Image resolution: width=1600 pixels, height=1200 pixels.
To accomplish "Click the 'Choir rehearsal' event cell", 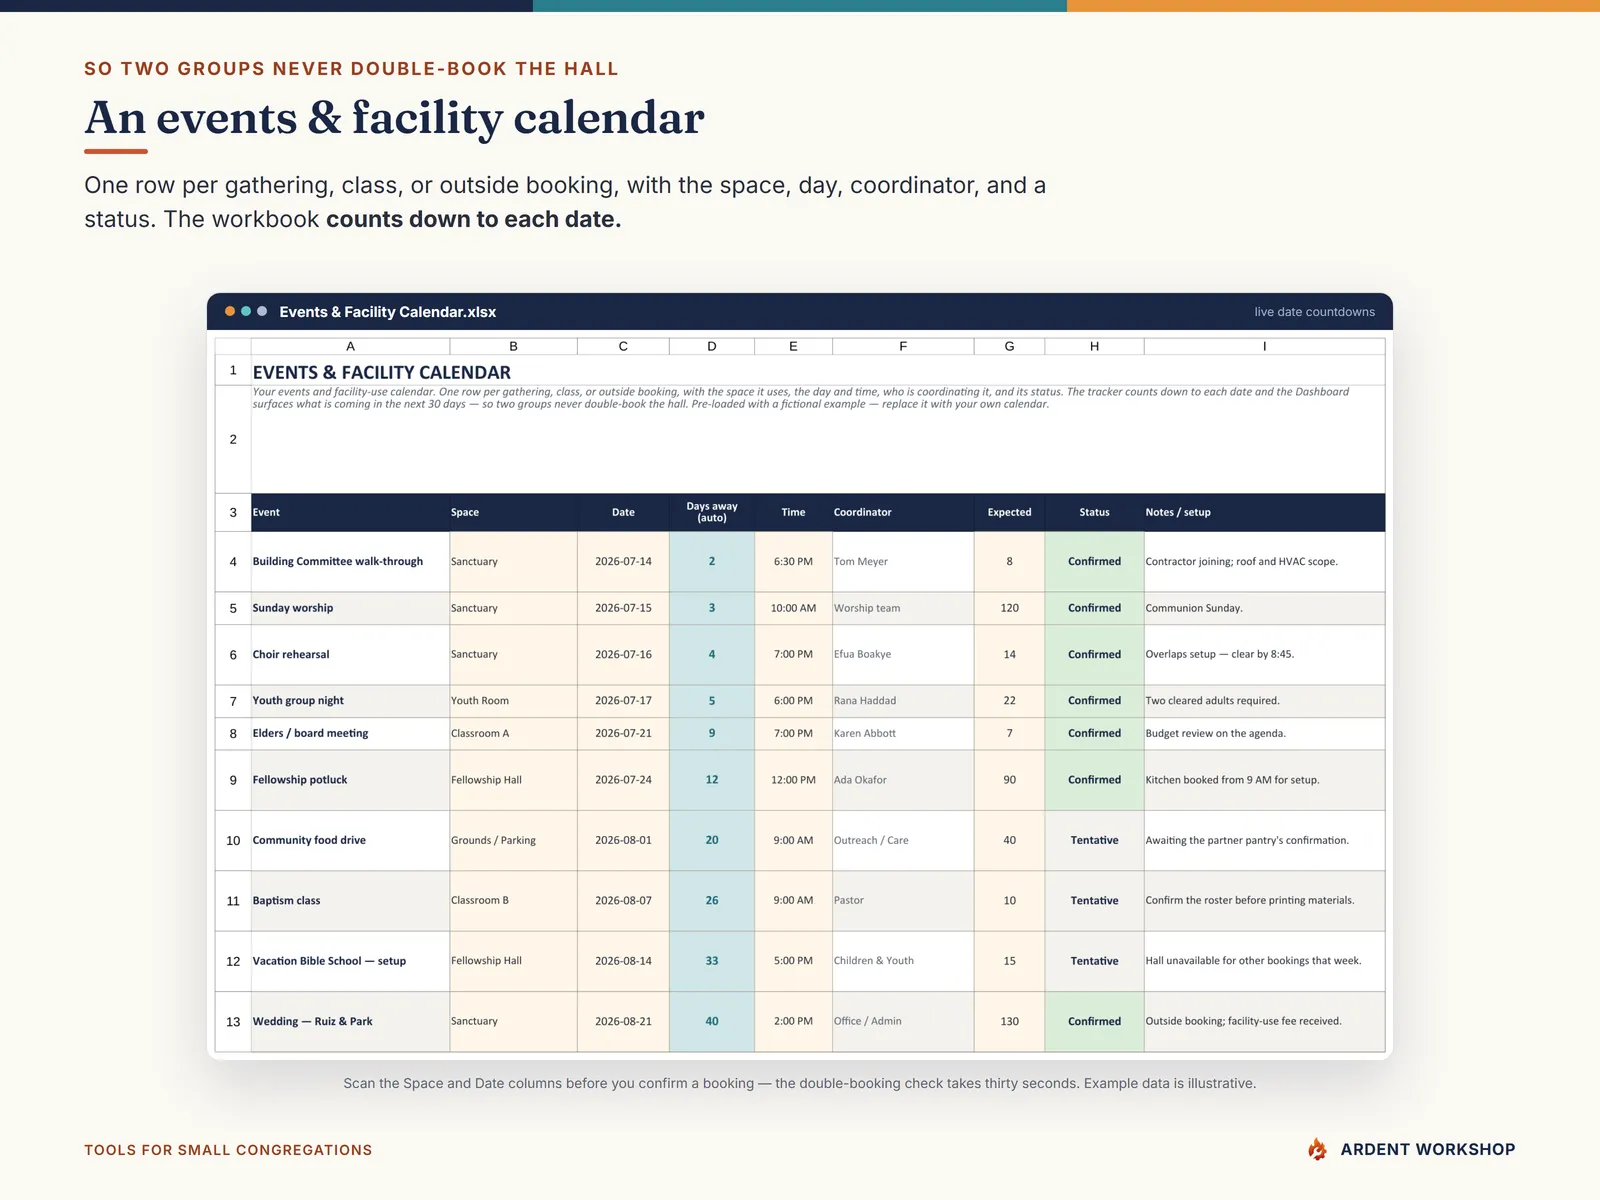I will pyautogui.click(x=350, y=655).
